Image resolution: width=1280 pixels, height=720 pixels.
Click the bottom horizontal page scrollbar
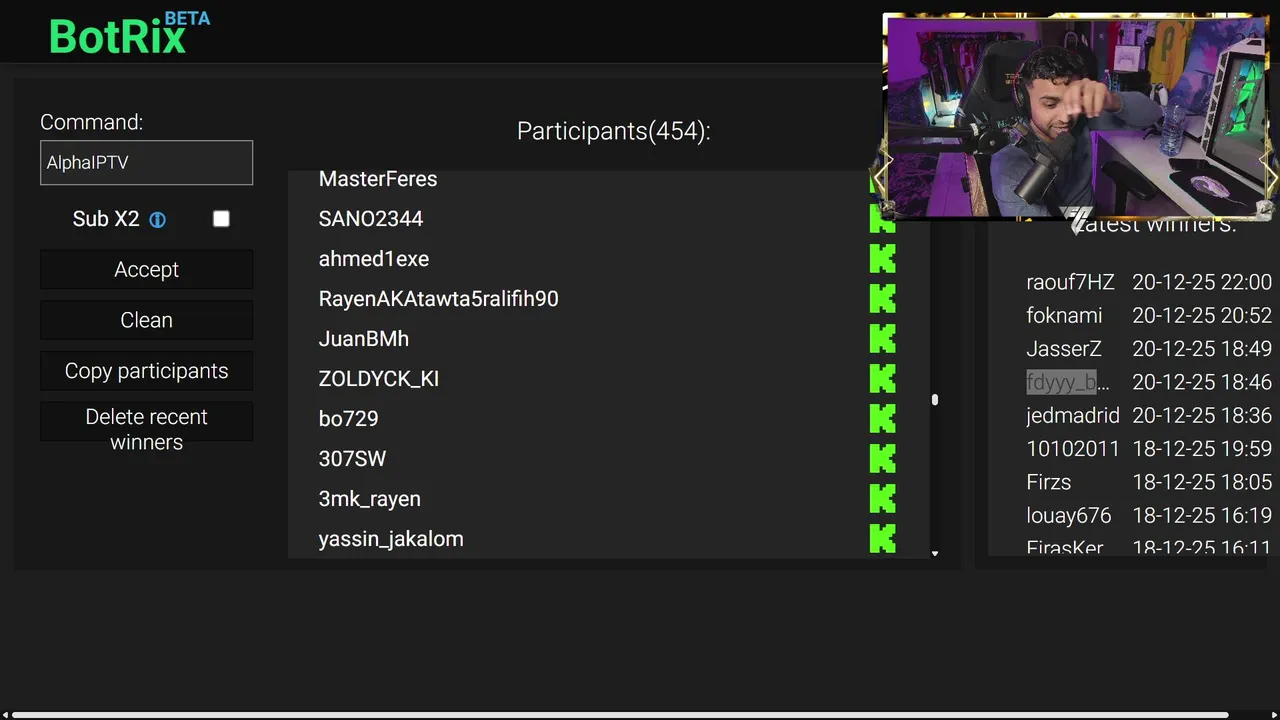coord(620,715)
